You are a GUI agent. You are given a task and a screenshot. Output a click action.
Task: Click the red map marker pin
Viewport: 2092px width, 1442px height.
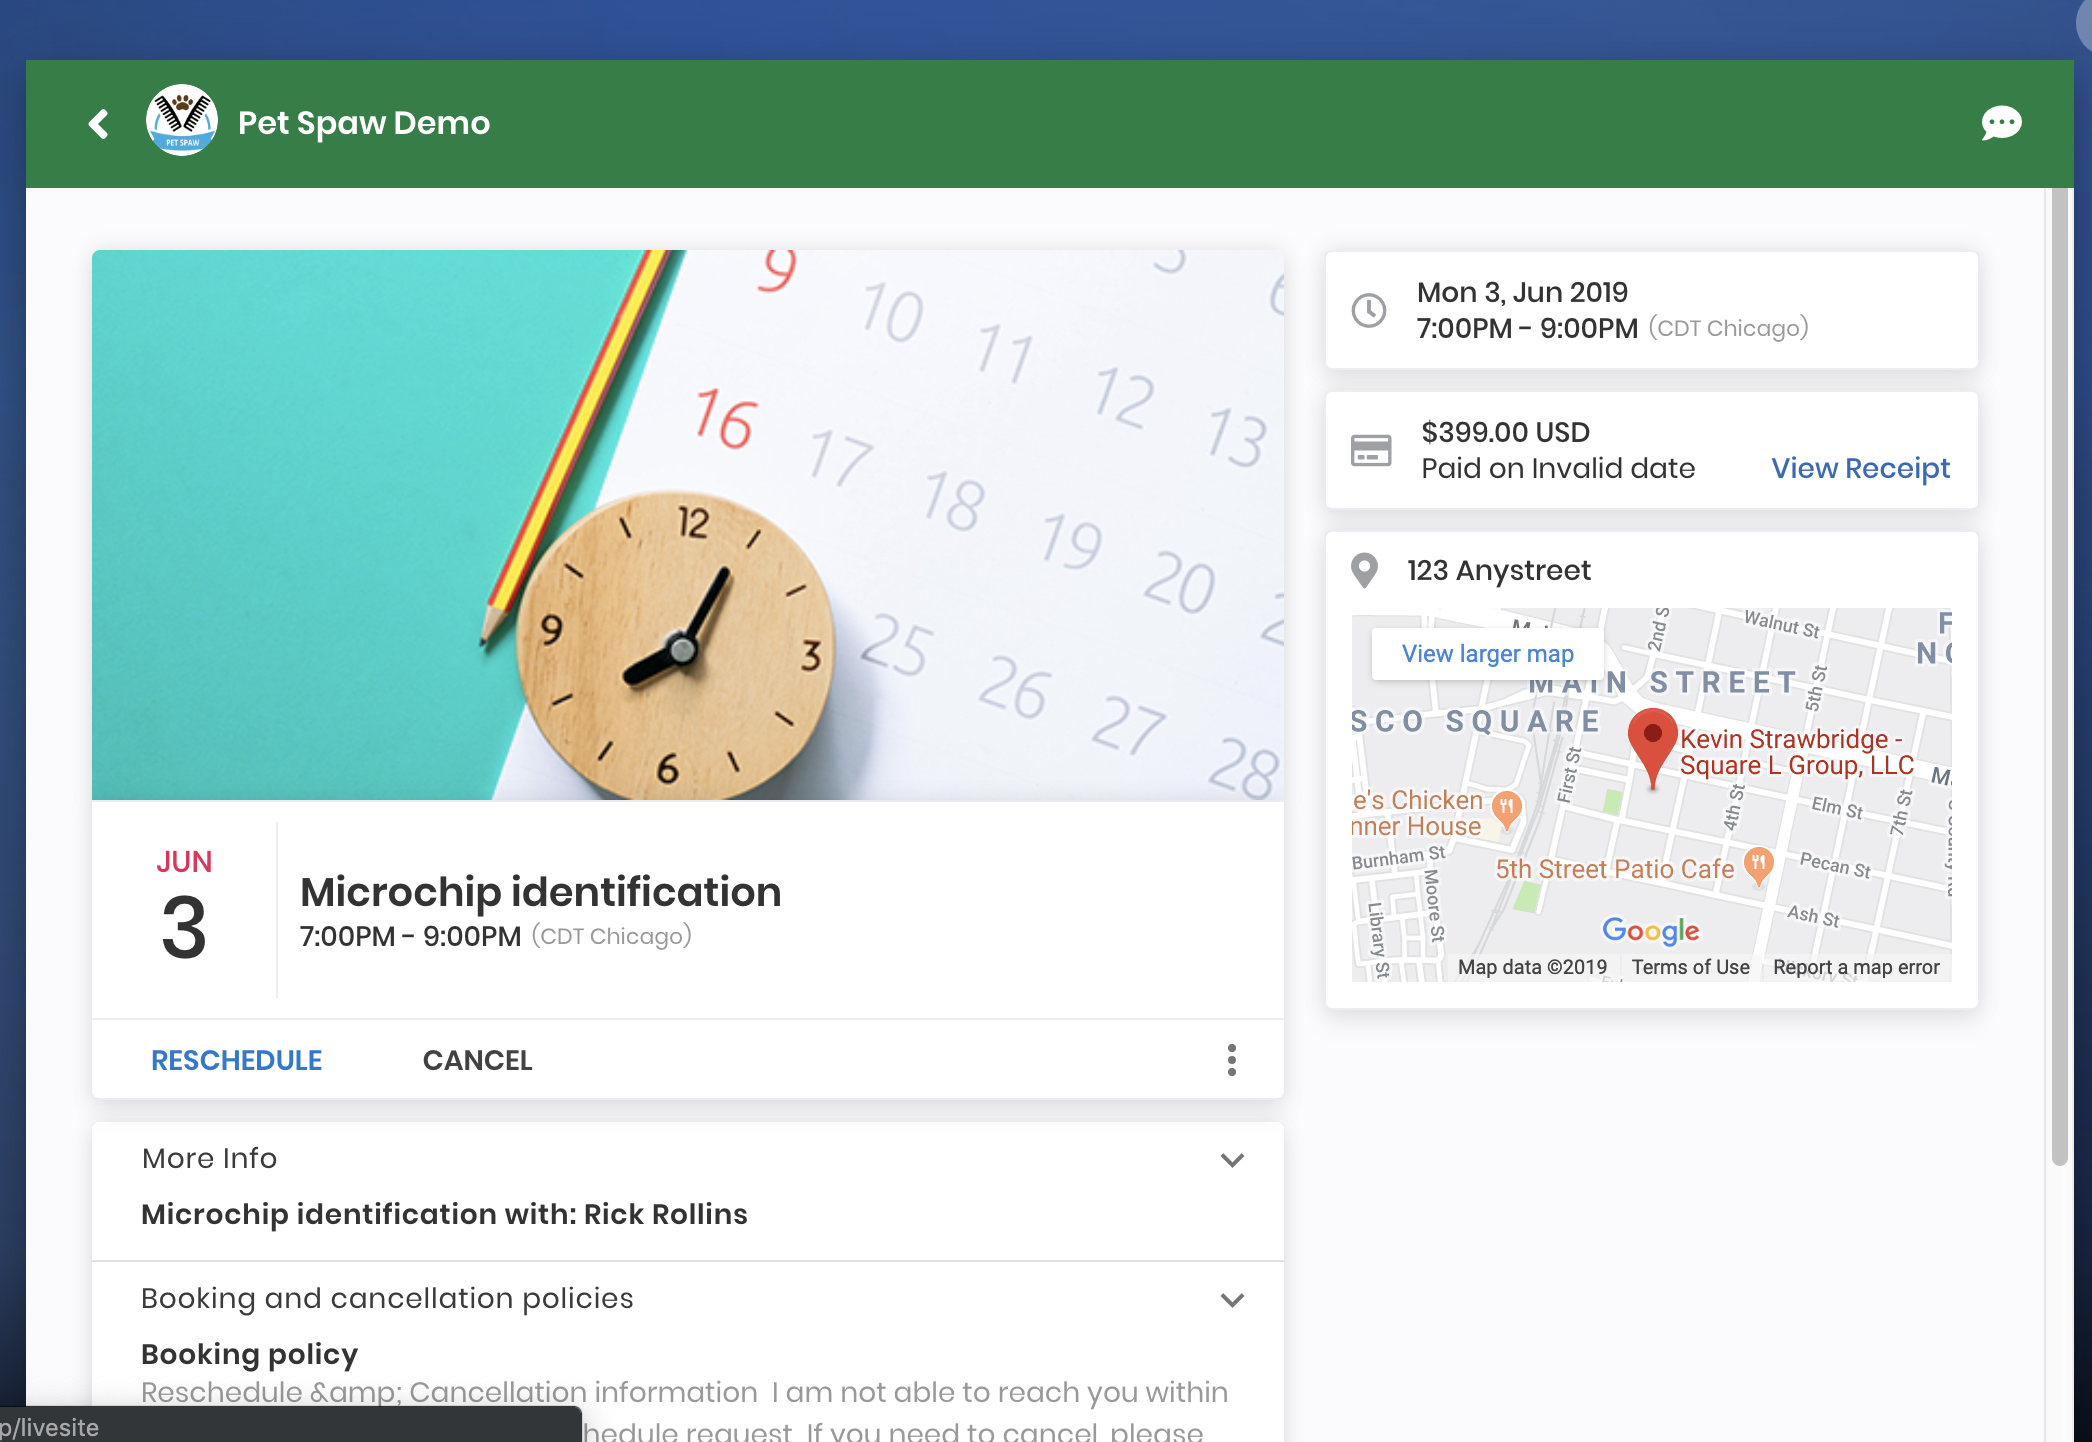[x=1652, y=748]
